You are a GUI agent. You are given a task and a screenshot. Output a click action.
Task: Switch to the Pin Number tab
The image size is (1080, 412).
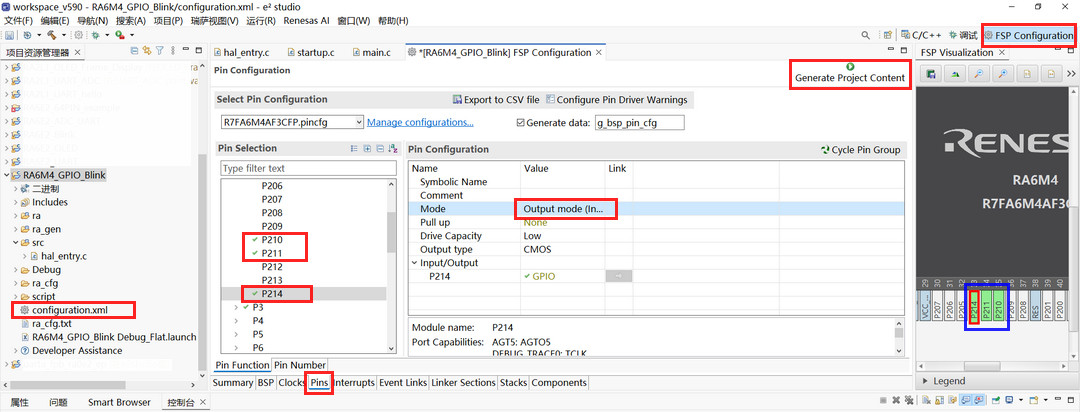click(x=300, y=365)
